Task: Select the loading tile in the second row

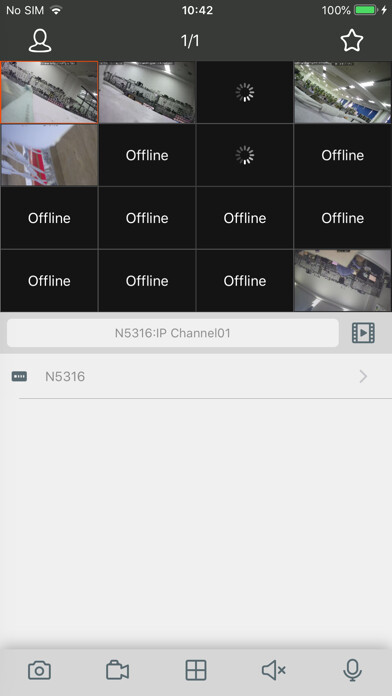Action: click(x=245, y=155)
